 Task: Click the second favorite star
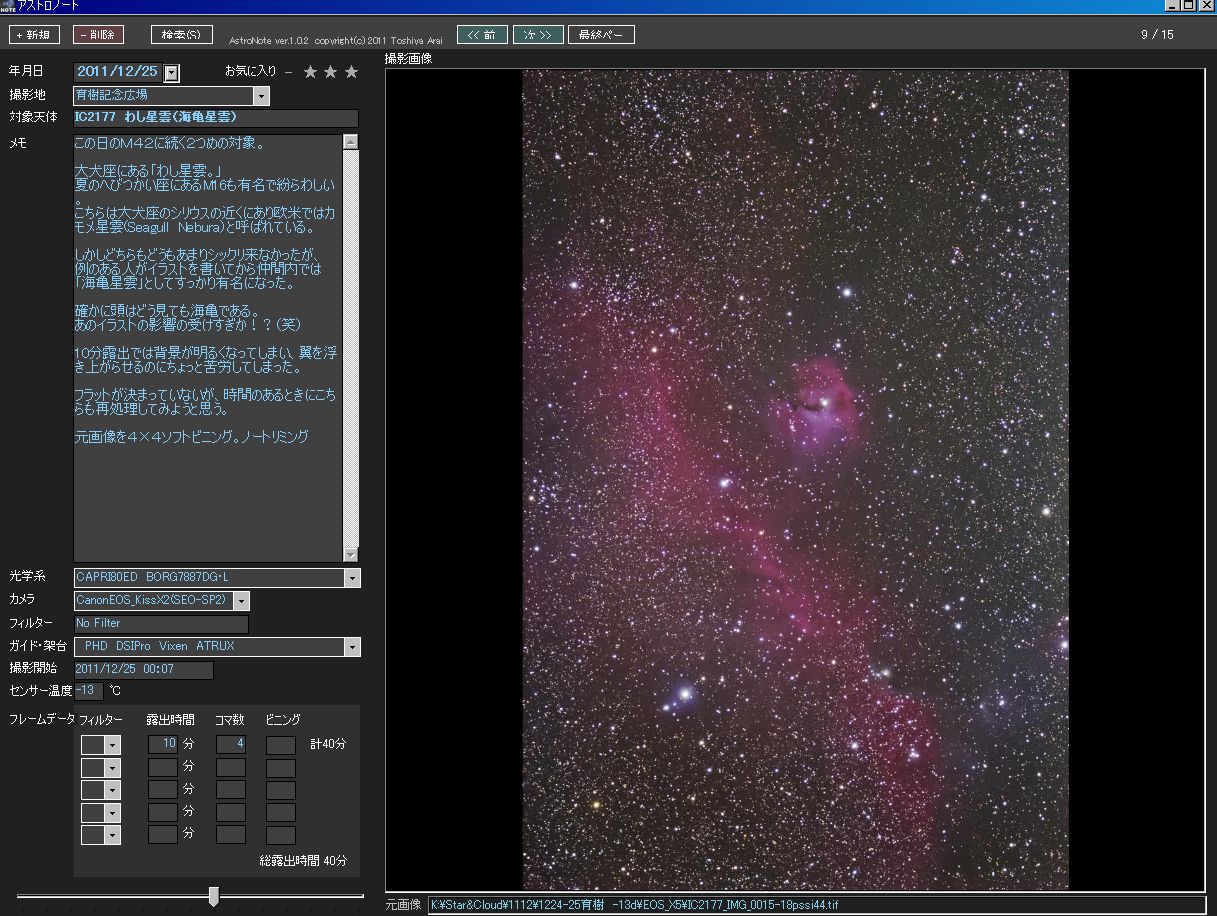(x=331, y=72)
